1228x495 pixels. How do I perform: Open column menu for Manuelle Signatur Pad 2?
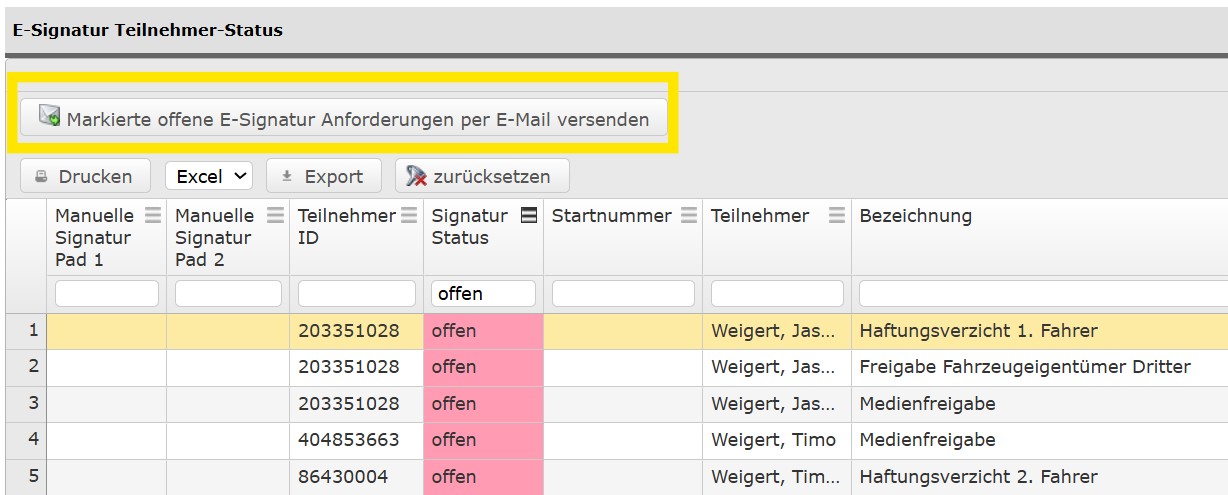point(275,215)
